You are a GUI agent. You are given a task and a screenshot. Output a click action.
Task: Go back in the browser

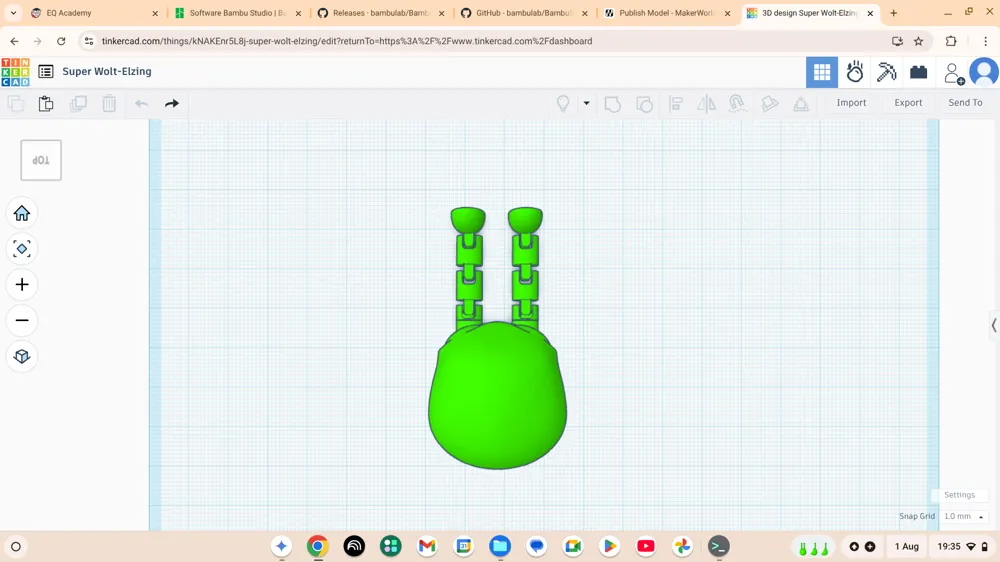(x=14, y=41)
